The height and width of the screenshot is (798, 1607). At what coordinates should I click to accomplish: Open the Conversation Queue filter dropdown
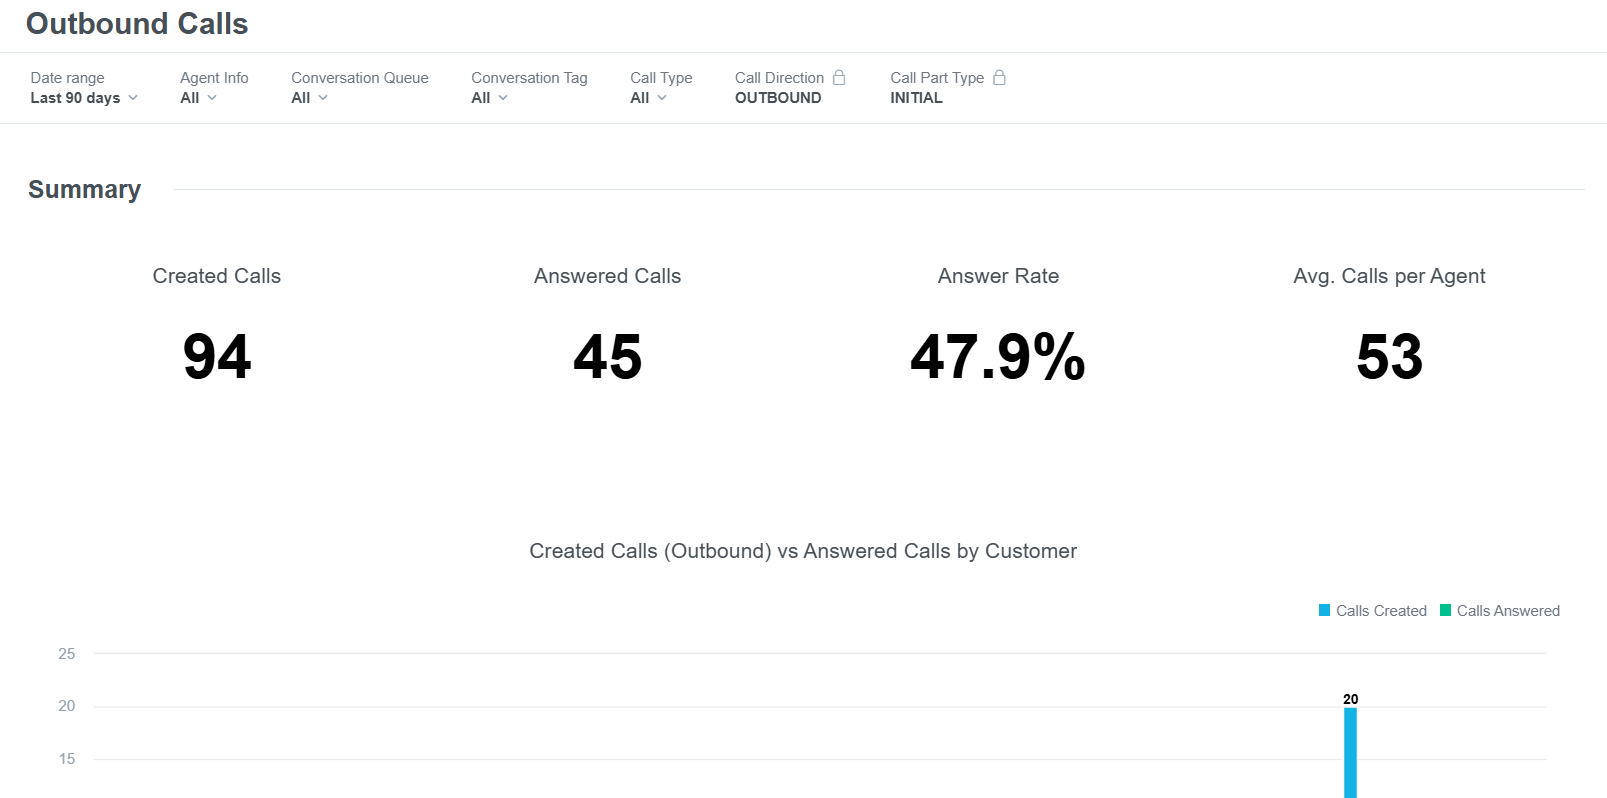click(x=309, y=98)
